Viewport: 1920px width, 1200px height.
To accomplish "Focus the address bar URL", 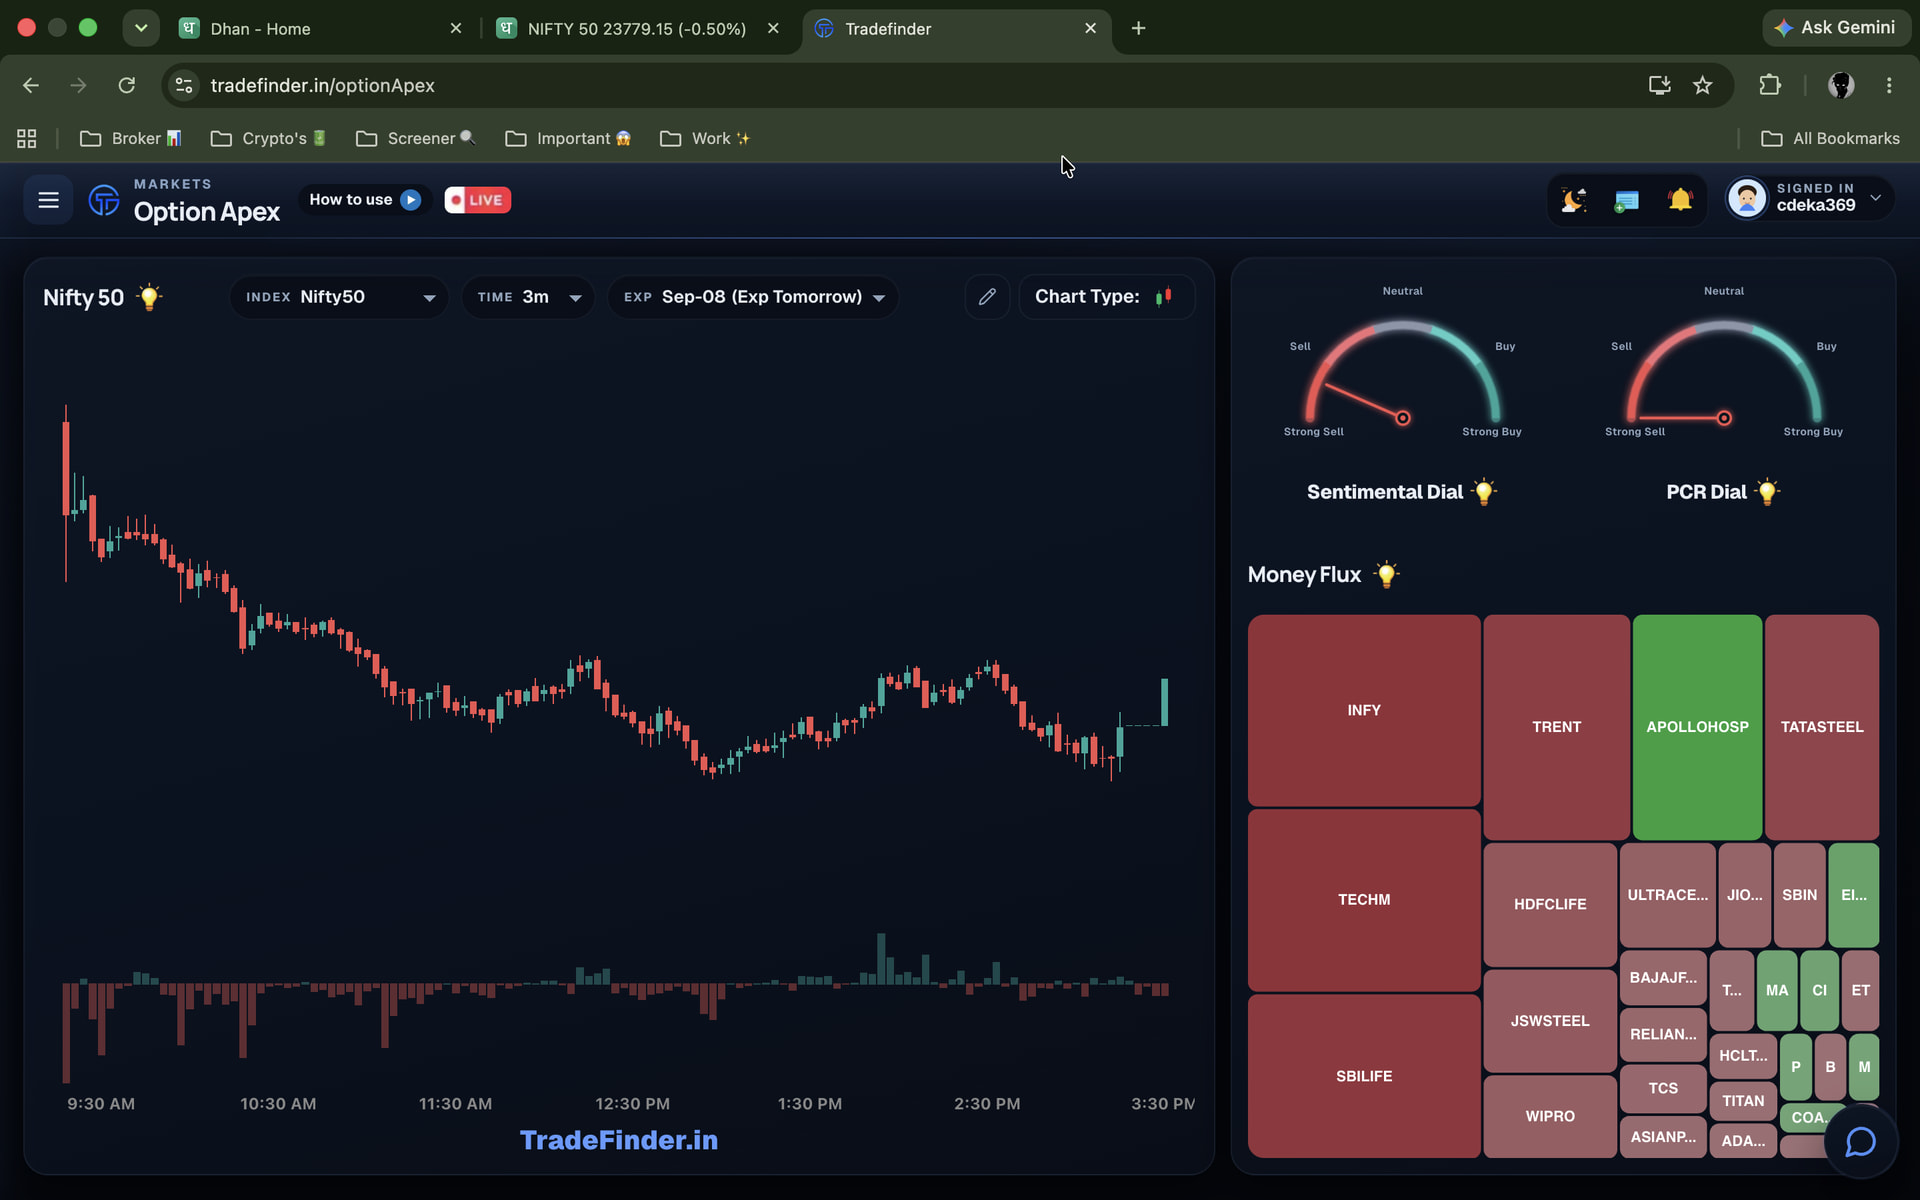I will 322,85.
